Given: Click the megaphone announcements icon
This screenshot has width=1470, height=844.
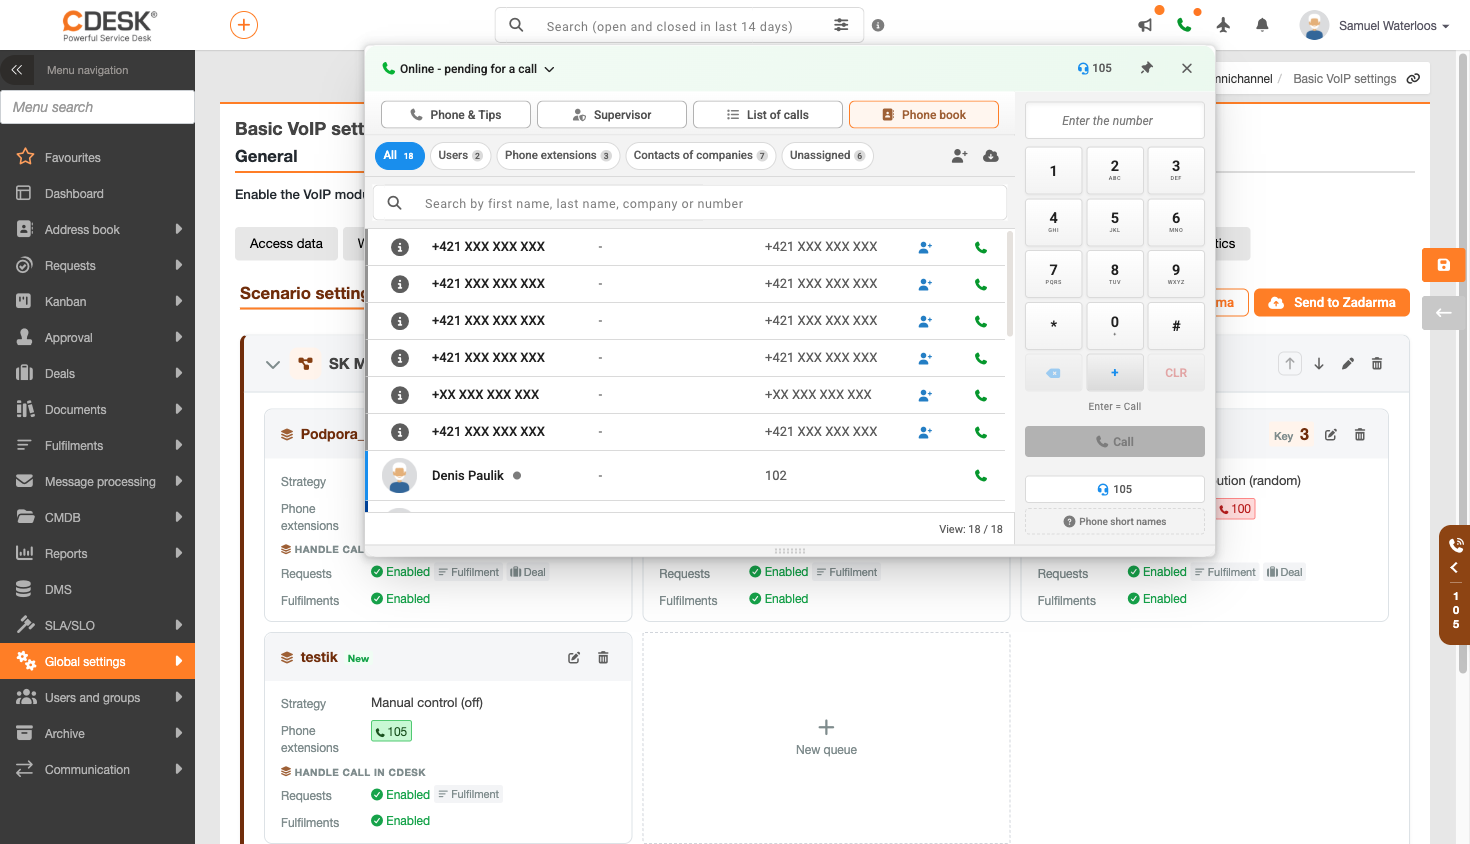Looking at the screenshot, I should [1146, 26].
